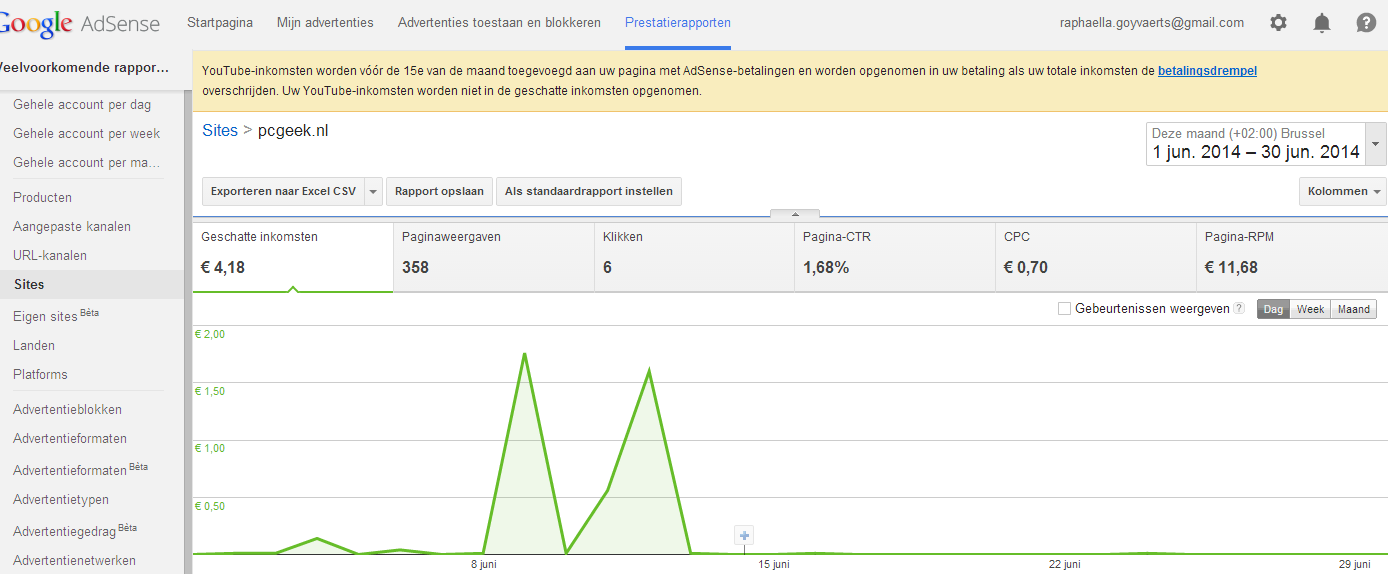Image resolution: width=1388 pixels, height=574 pixels.
Task: Open the notifications bell icon
Action: coord(1322,22)
